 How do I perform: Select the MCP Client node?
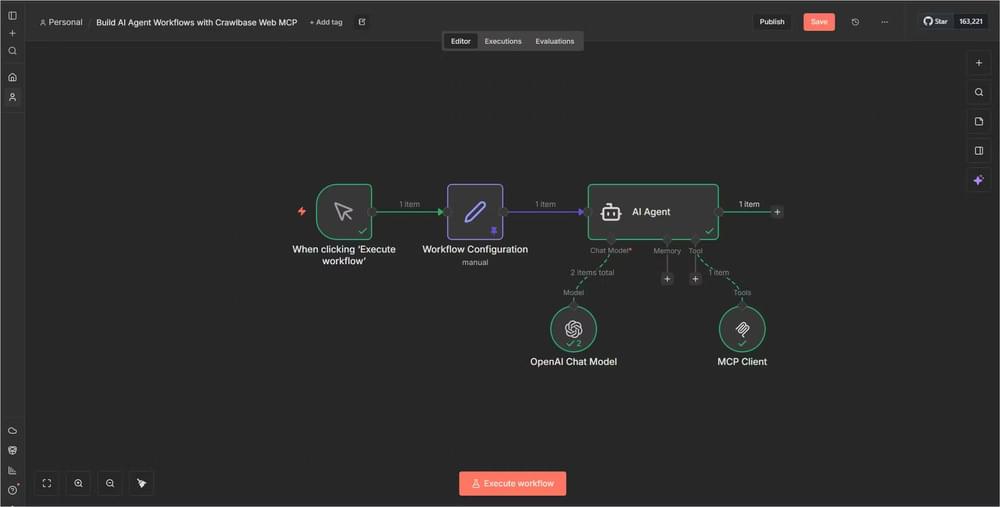[742, 329]
